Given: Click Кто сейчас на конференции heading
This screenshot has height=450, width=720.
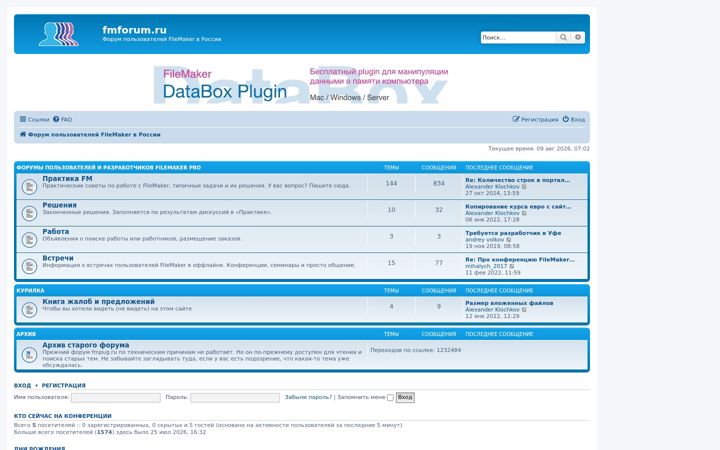Looking at the screenshot, I should (x=63, y=416).
